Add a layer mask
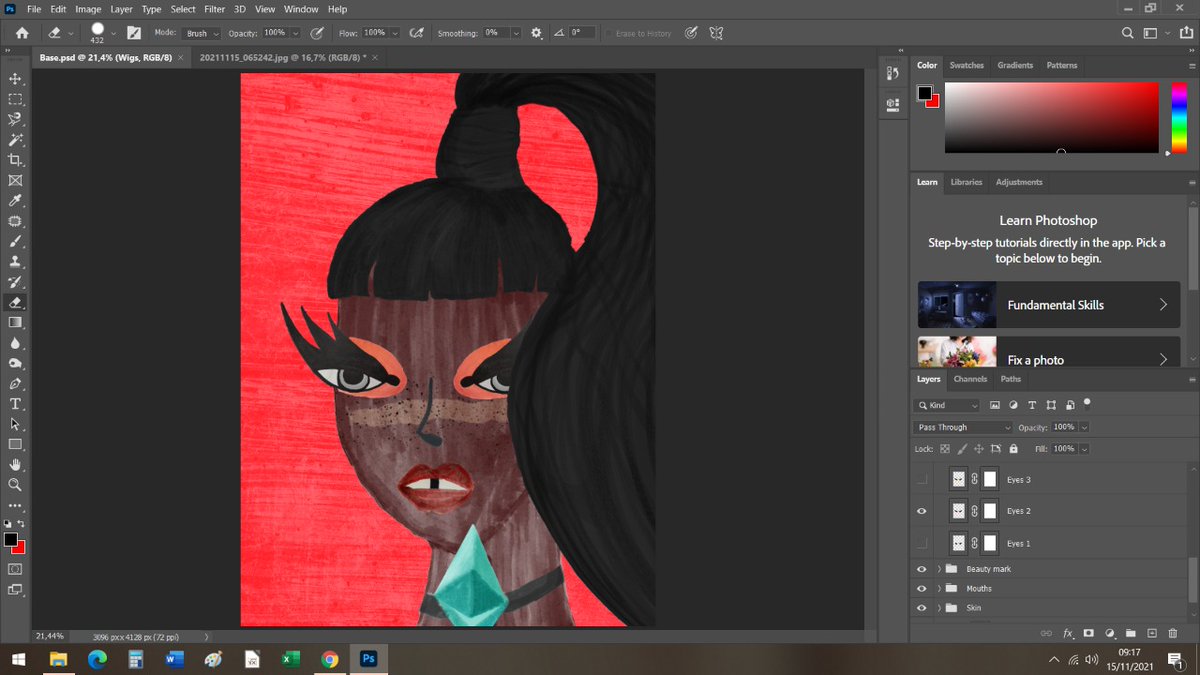 tap(1089, 633)
